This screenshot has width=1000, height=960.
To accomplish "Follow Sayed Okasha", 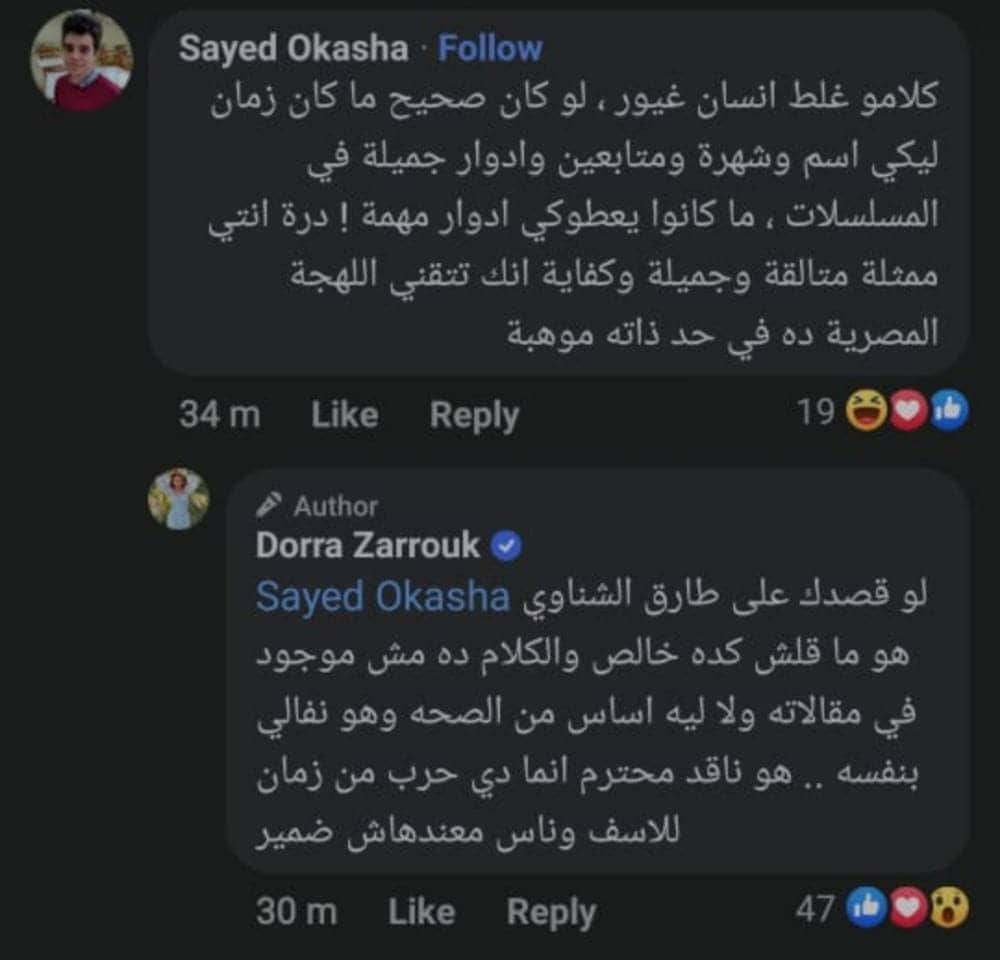I will (490, 49).
